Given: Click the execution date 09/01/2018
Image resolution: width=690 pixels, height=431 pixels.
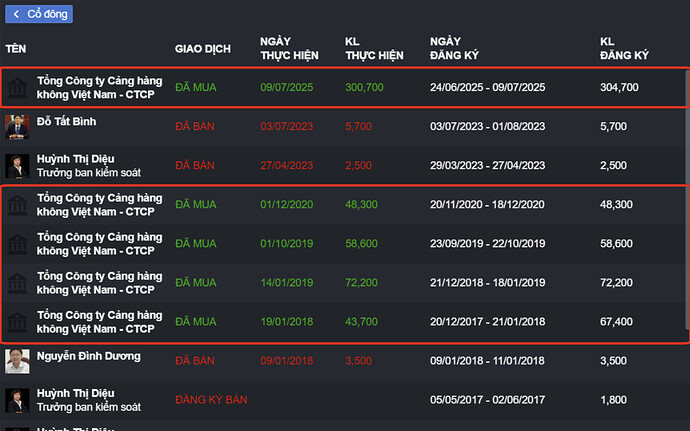Looking at the screenshot, I should 286,361.
